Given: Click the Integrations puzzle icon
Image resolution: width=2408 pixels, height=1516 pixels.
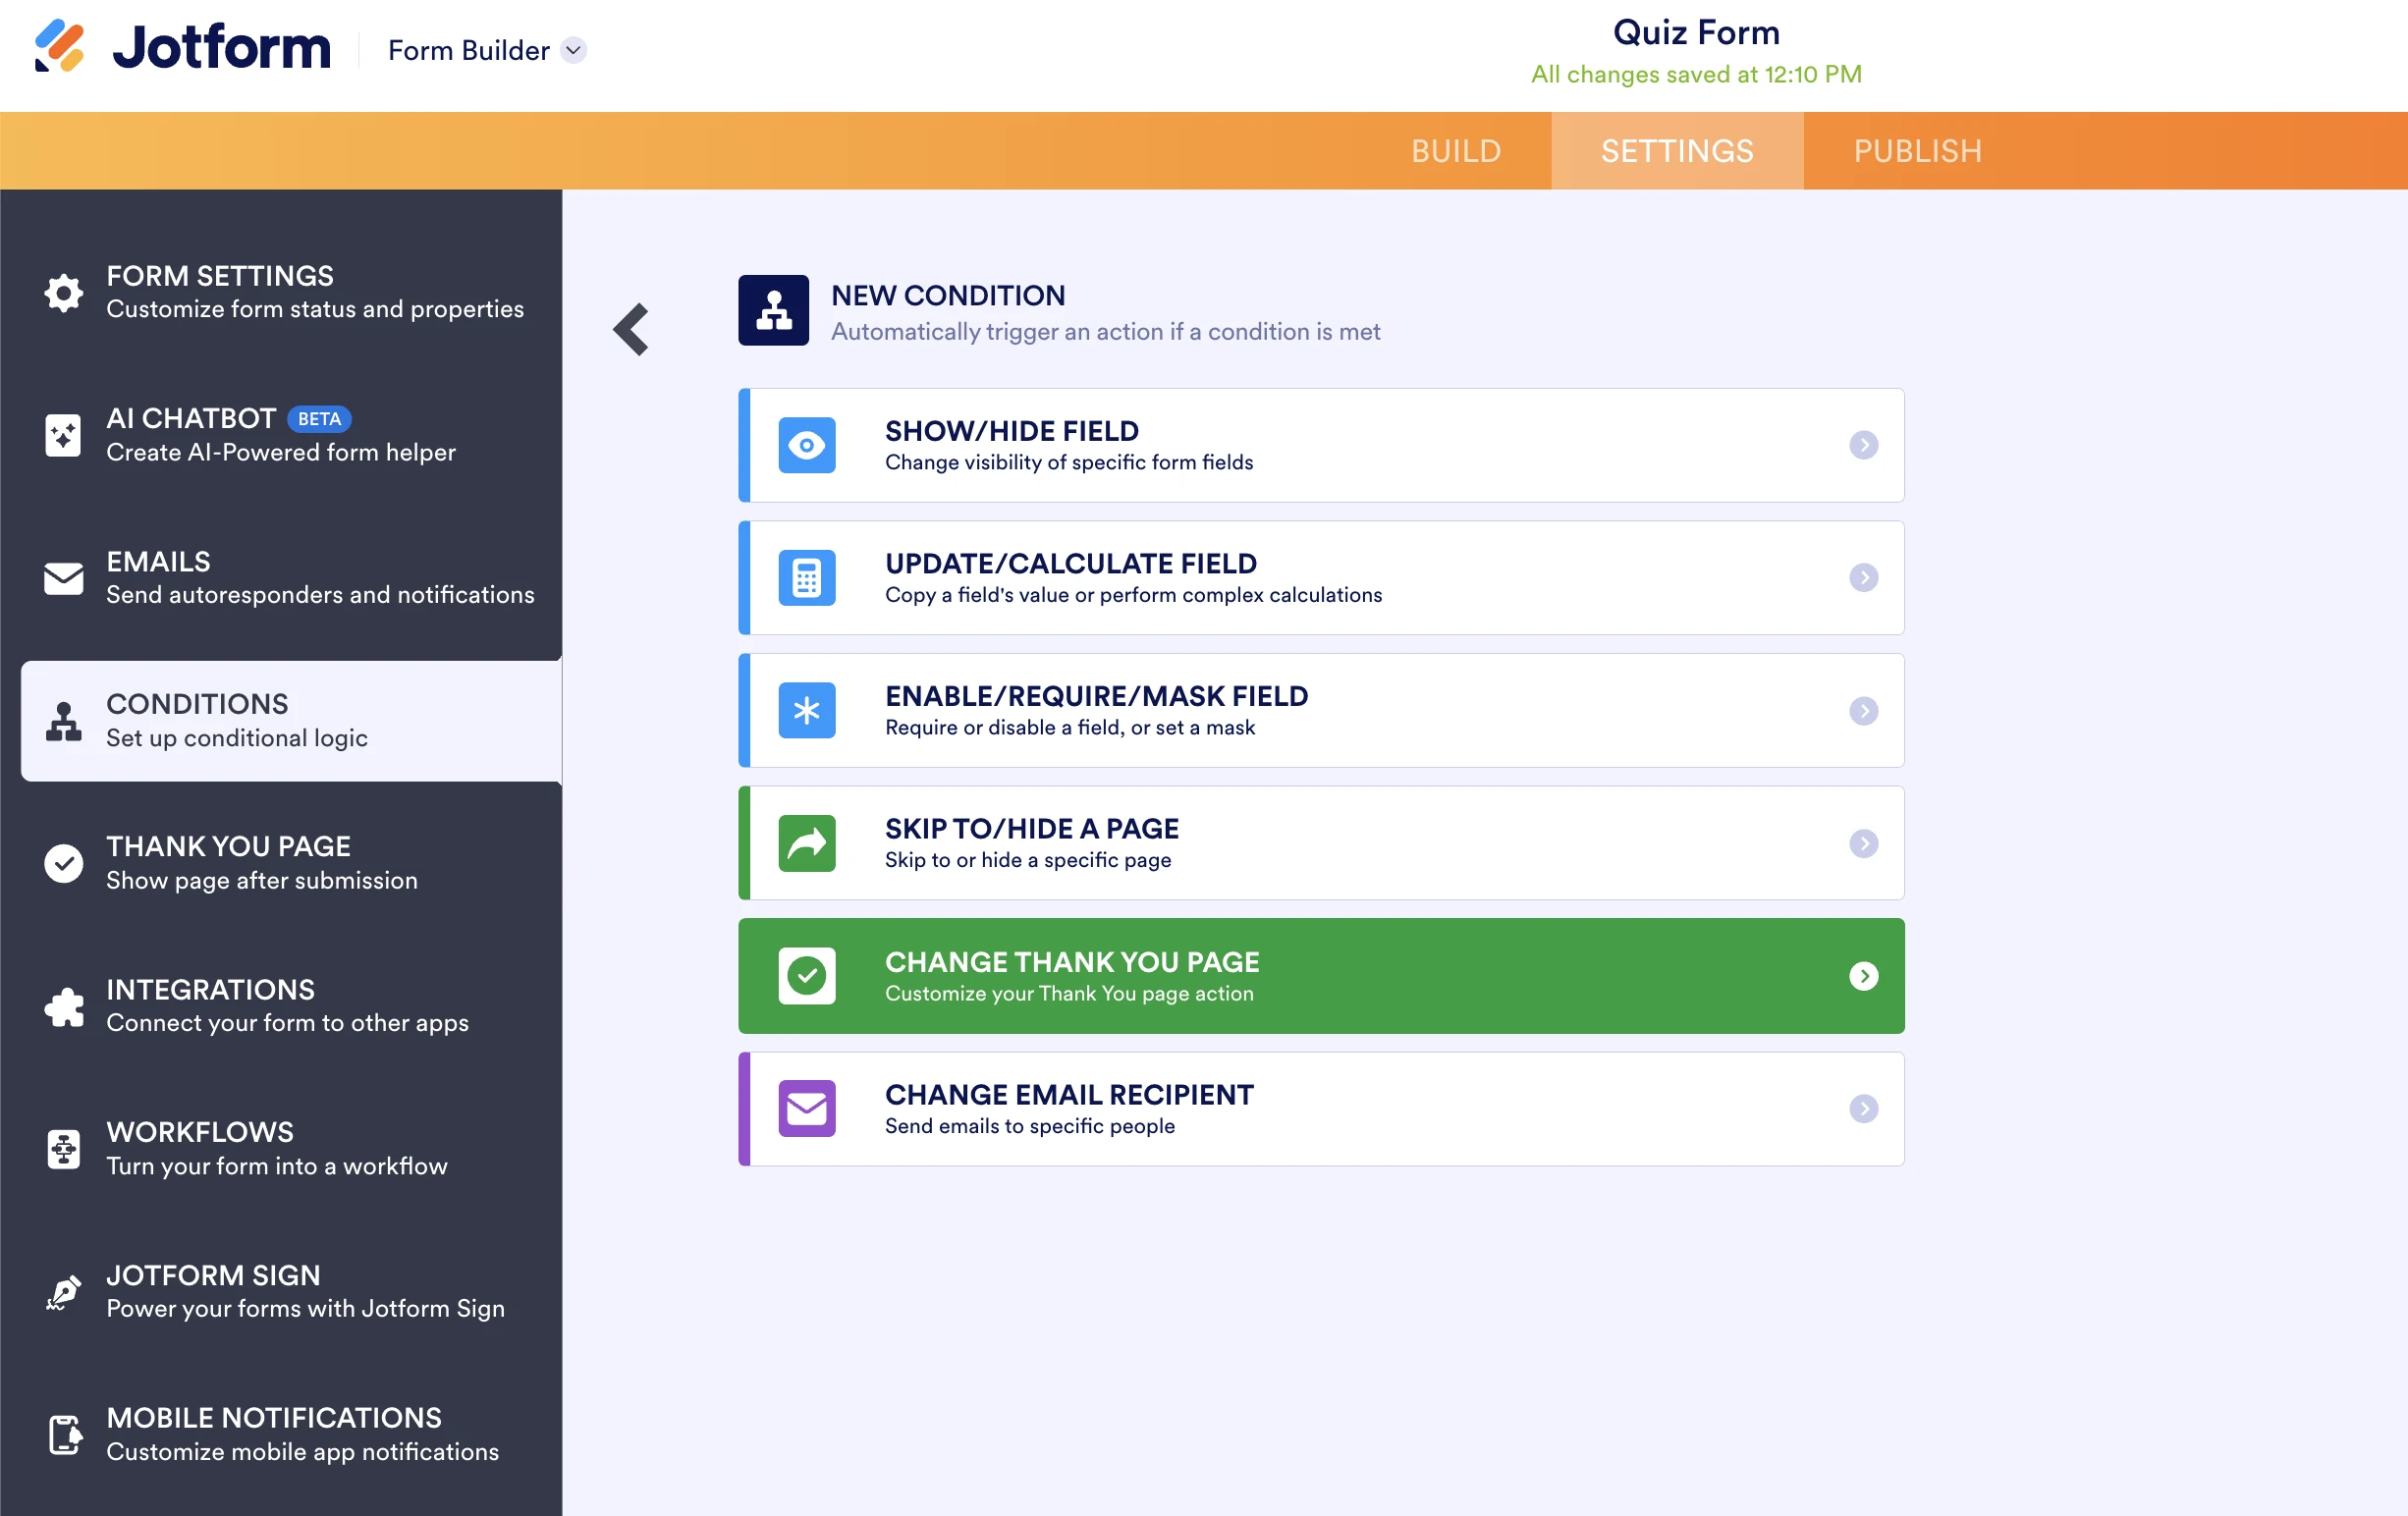Looking at the screenshot, I should (63, 1006).
